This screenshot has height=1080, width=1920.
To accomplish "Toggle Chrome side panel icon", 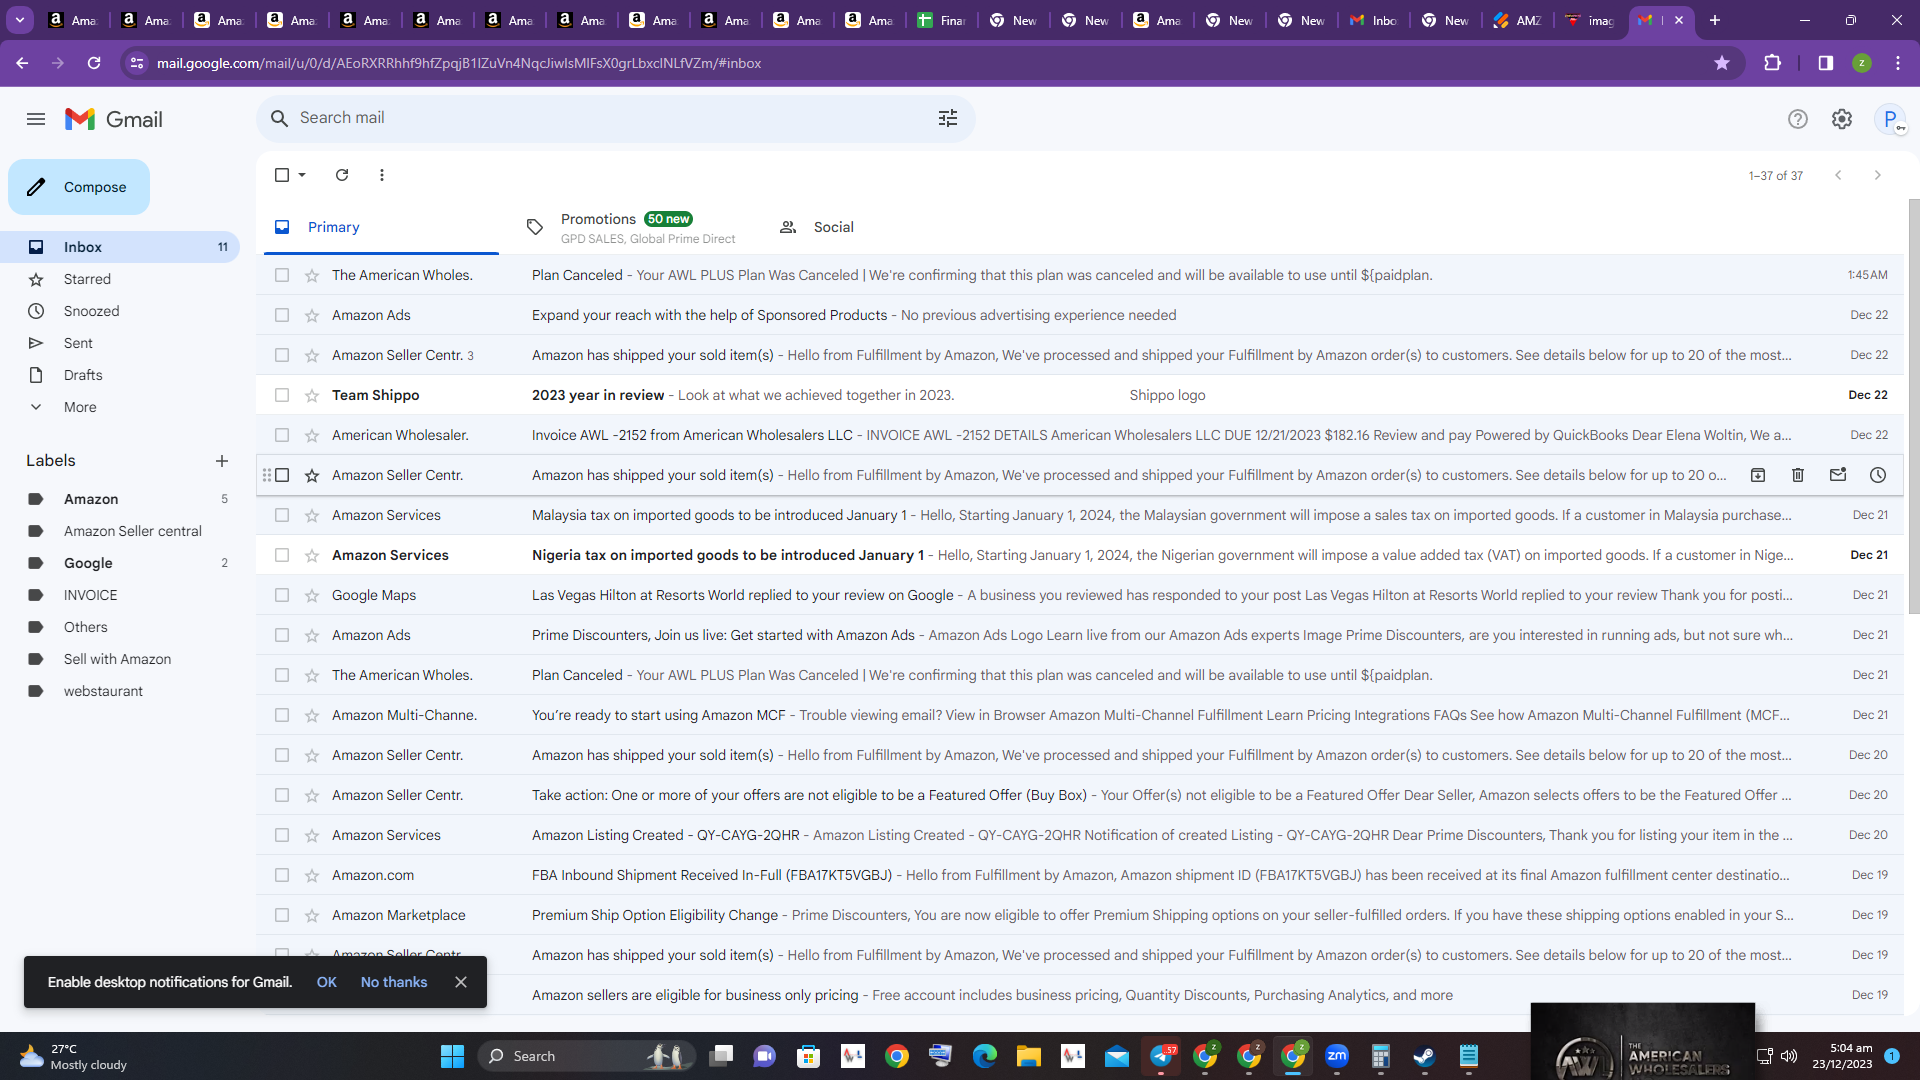I will coord(1826,63).
